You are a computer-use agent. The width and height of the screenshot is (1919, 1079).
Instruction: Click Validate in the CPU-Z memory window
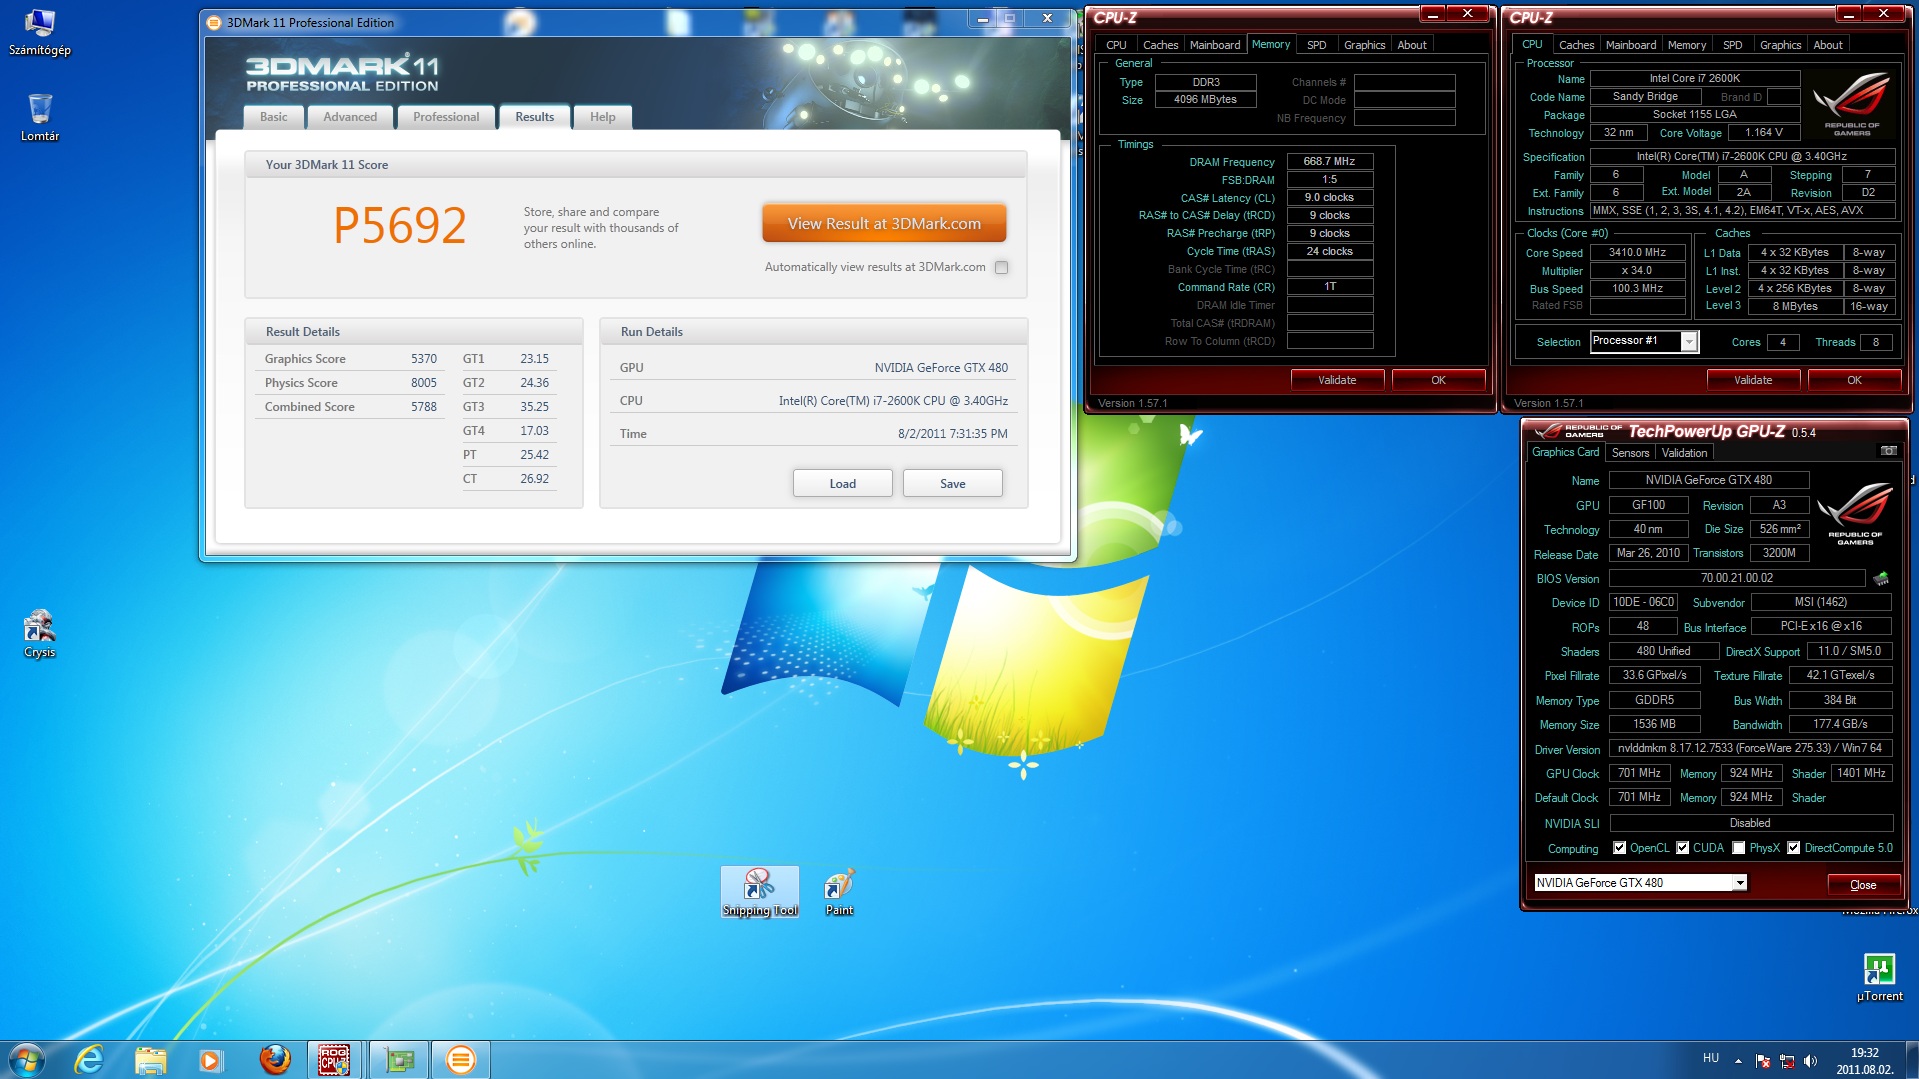(1337, 380)
